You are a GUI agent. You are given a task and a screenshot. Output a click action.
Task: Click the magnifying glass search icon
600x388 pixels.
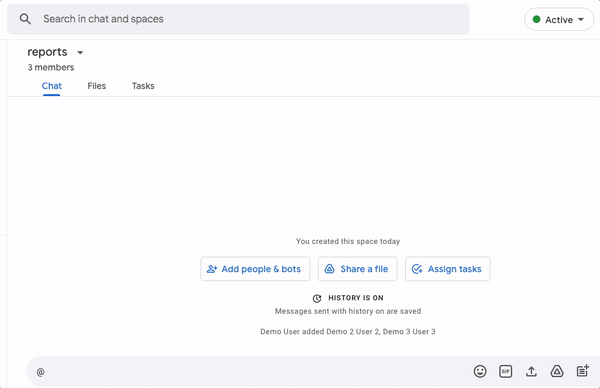coord(25,19)
